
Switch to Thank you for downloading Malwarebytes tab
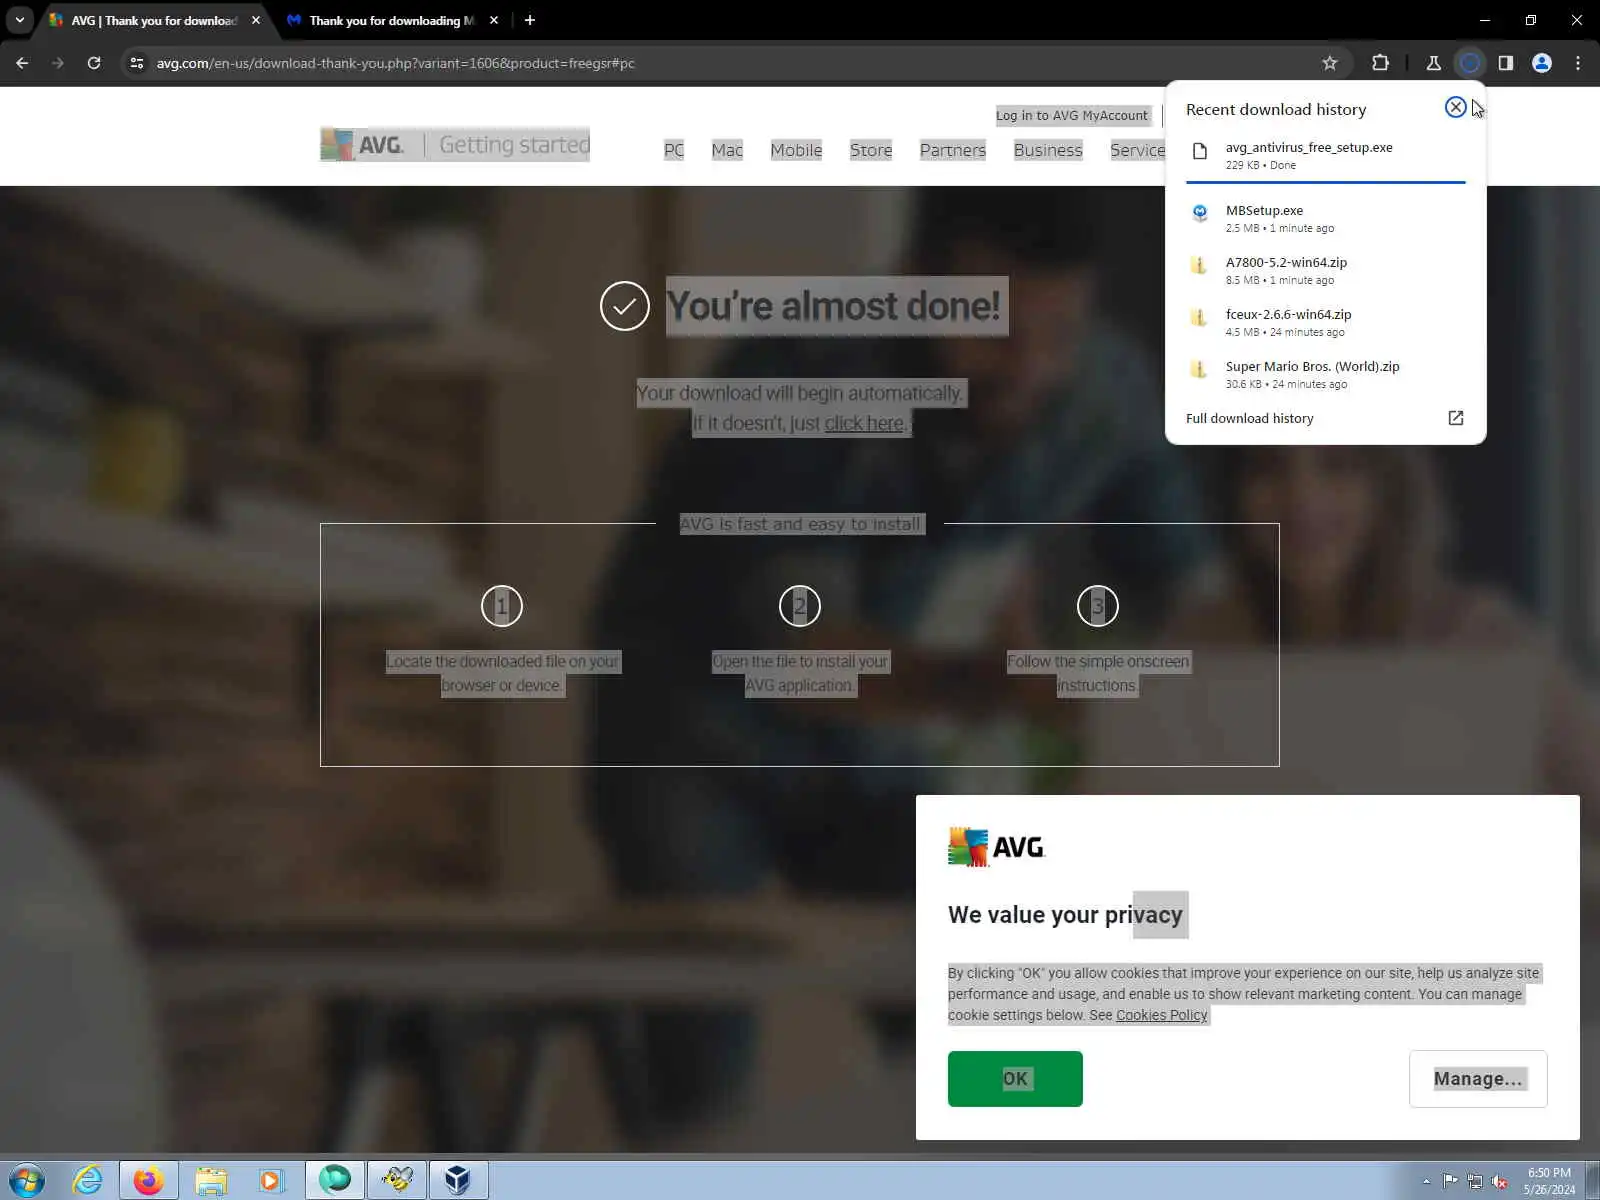point(391,20)
